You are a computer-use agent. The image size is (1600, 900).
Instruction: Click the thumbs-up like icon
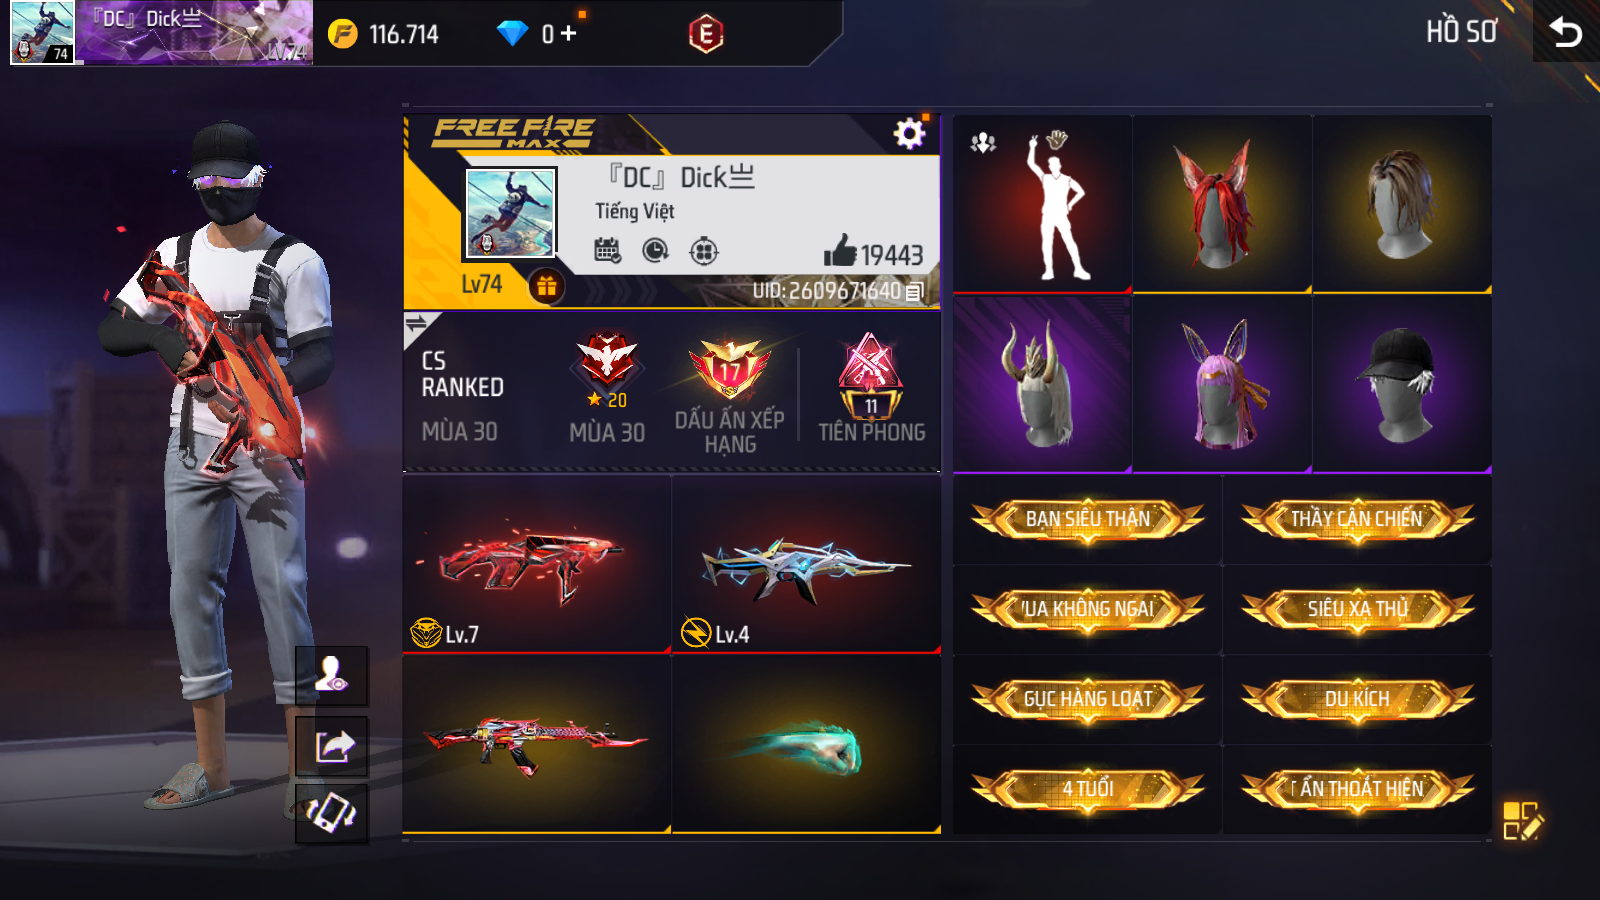click(x=840, y=251)
